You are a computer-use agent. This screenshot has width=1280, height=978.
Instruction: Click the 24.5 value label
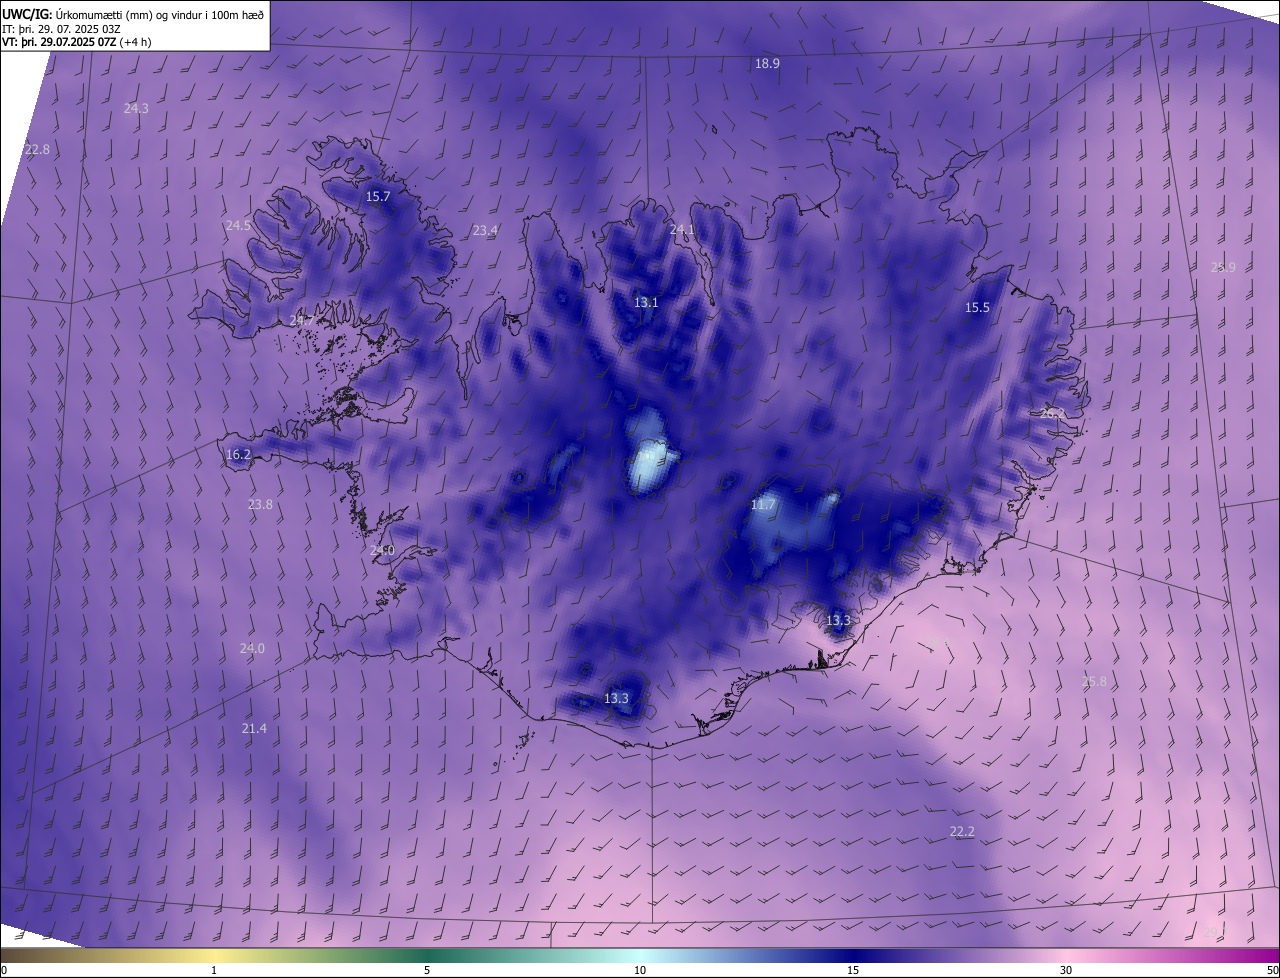point(238,226)
